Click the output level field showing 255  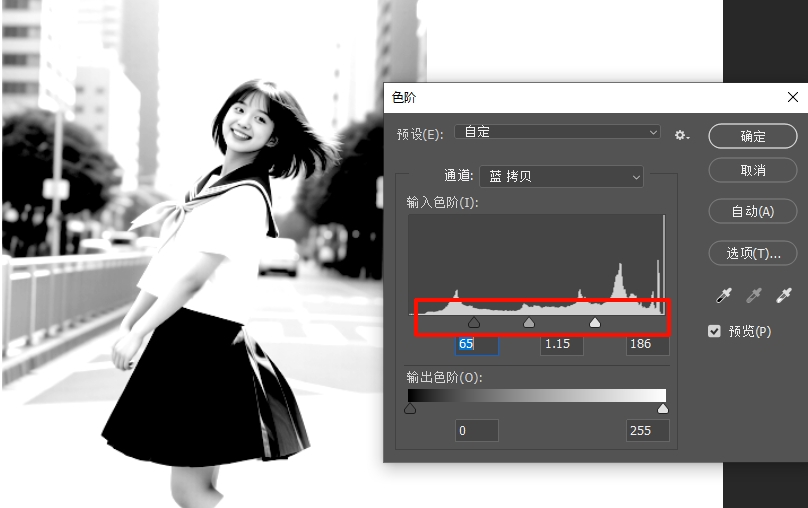648,431
